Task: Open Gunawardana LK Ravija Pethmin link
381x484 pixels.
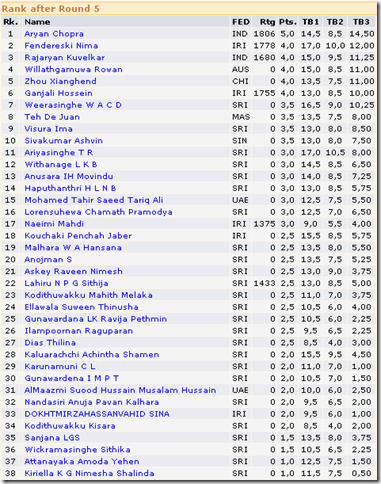Action: tap(96, 319)
